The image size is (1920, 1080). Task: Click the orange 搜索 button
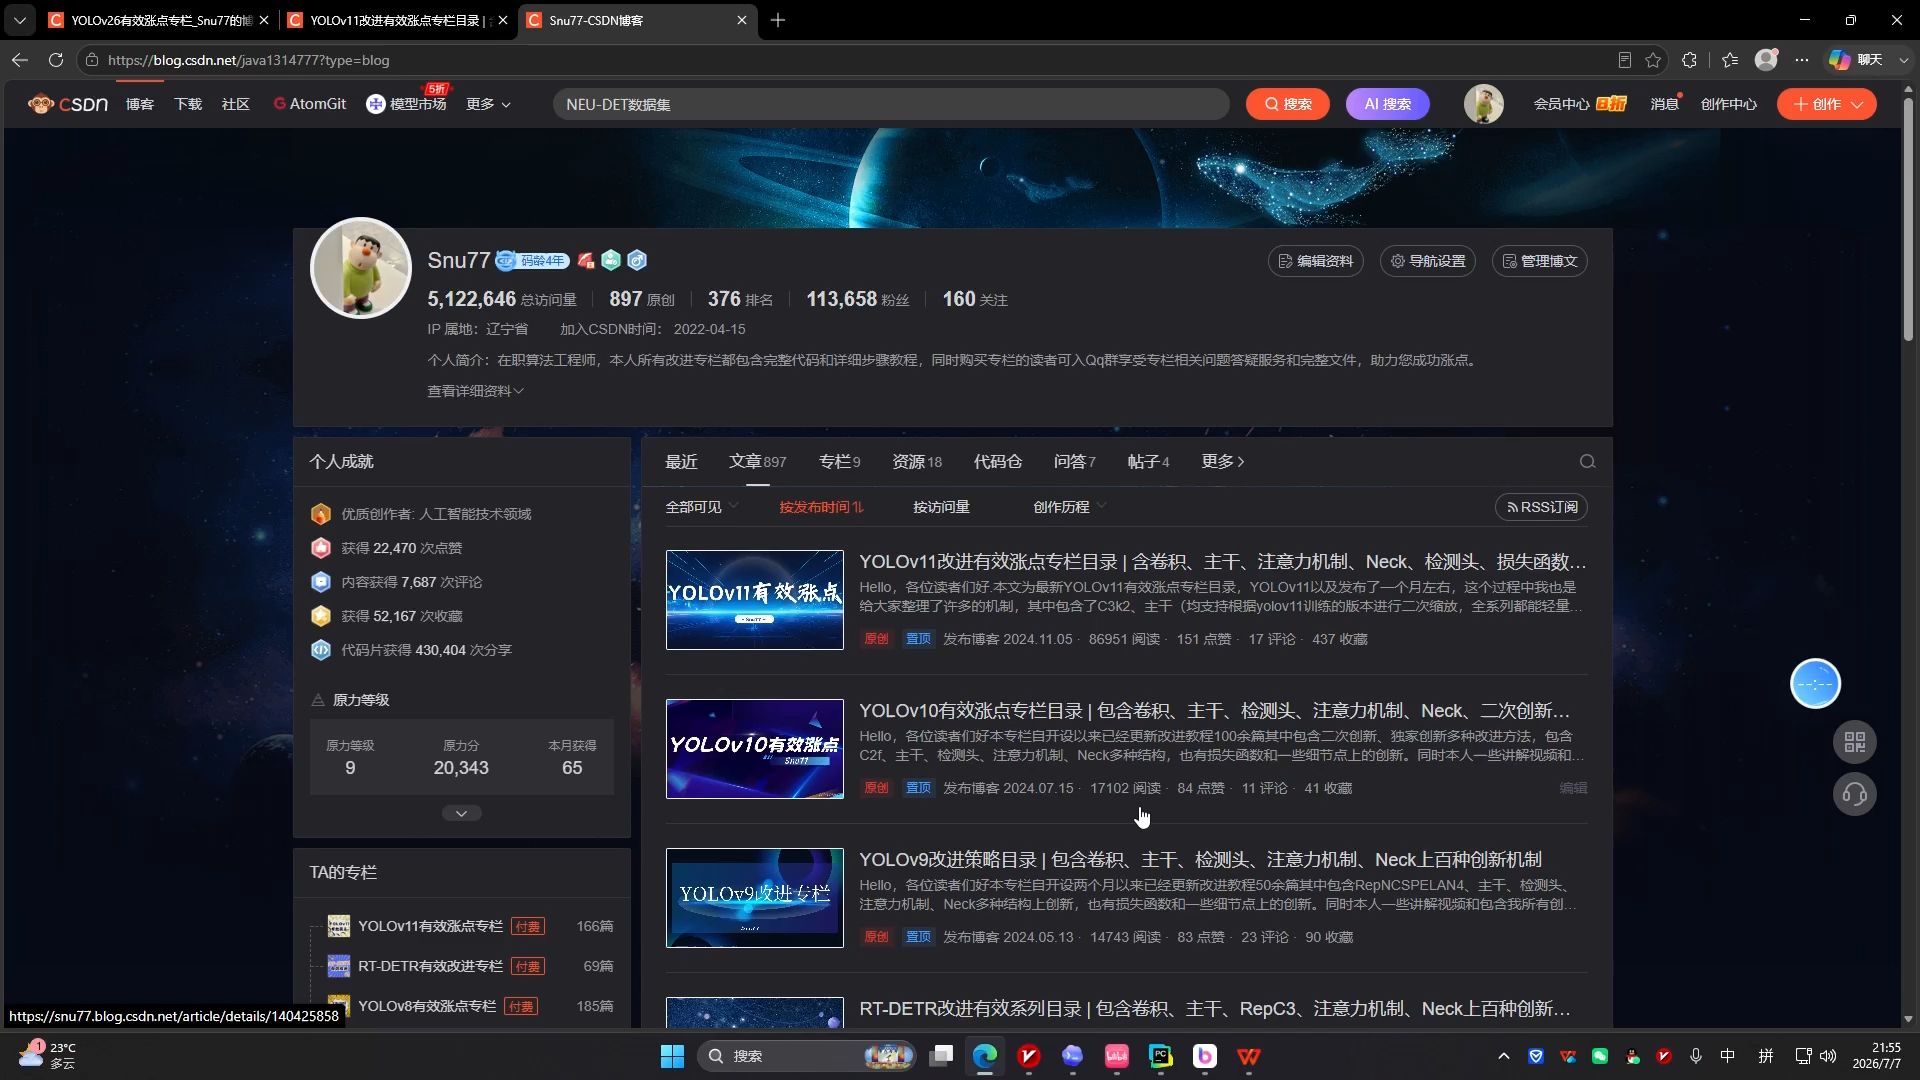tap(1287, 104)
